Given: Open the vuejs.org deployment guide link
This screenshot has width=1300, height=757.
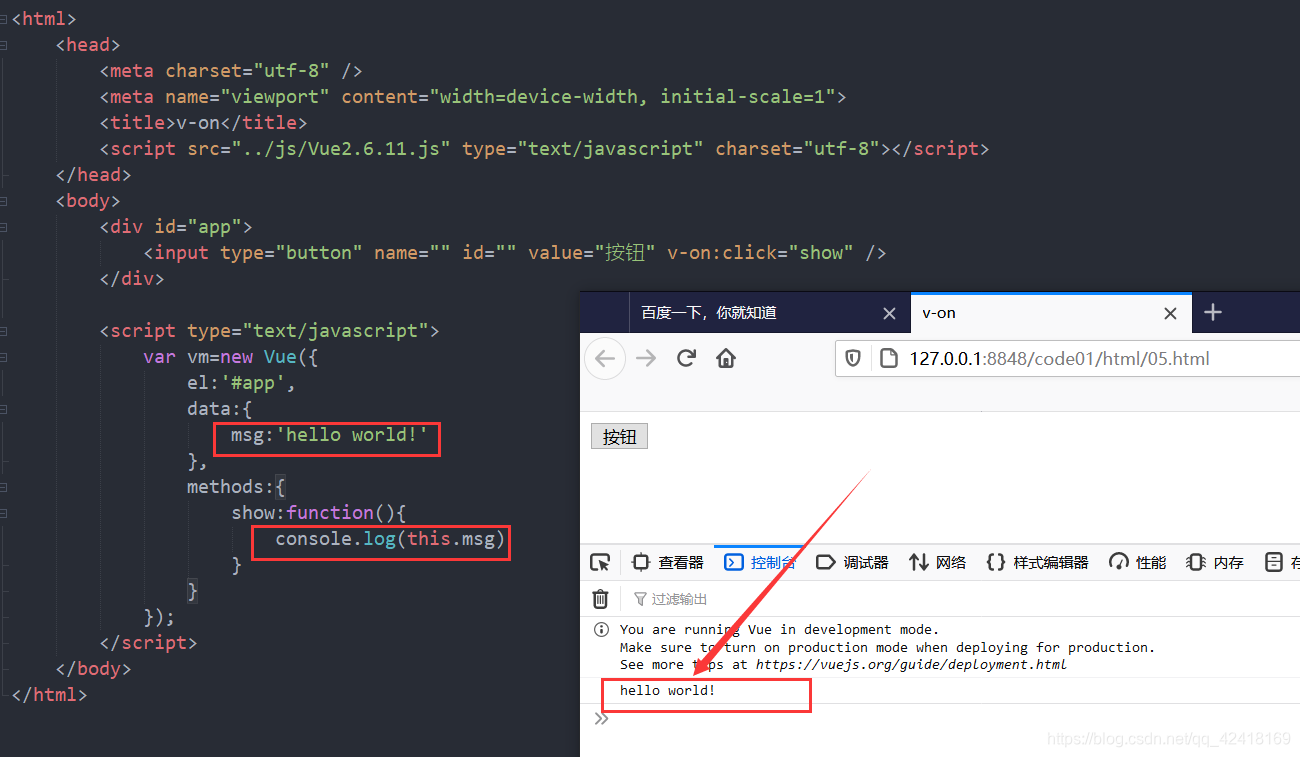Looking at the screenshot, I should [x=911, y=664].
